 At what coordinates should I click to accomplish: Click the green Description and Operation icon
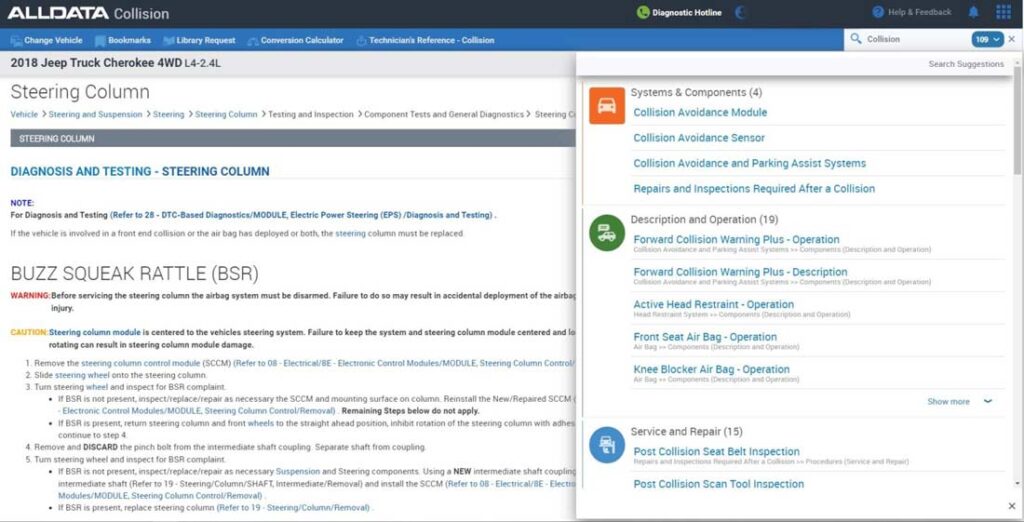[607, 233]
